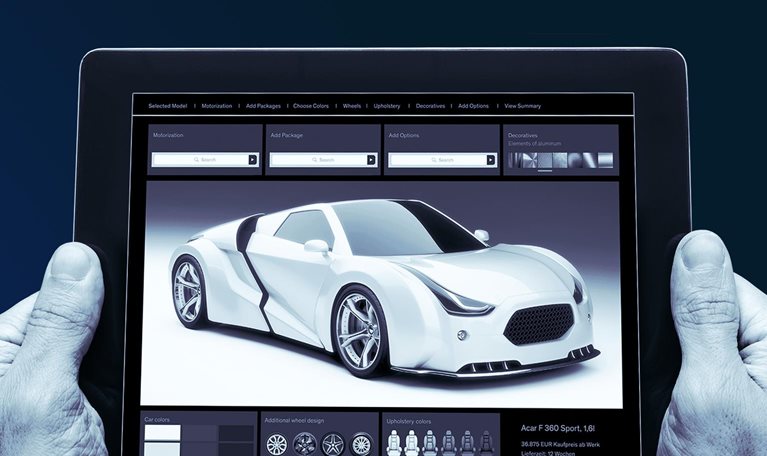Pick the darkest car color swatch in the top row
Viewport: 767px width, 456px height.
point(236,433)
